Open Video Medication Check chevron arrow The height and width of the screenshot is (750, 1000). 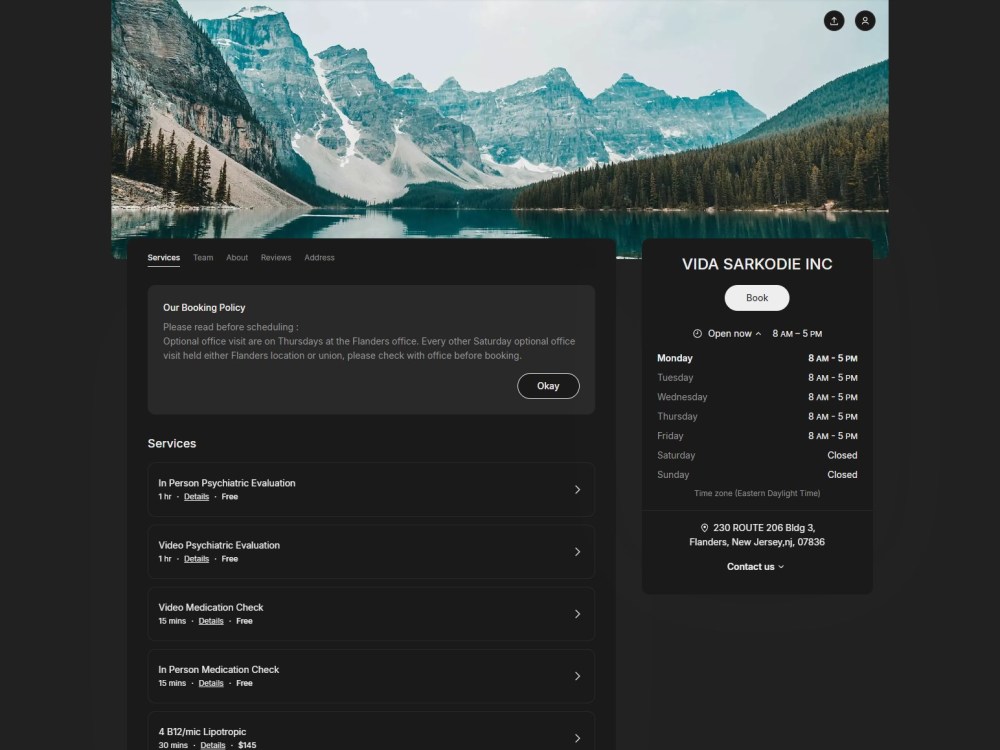(x=577, y=614)
